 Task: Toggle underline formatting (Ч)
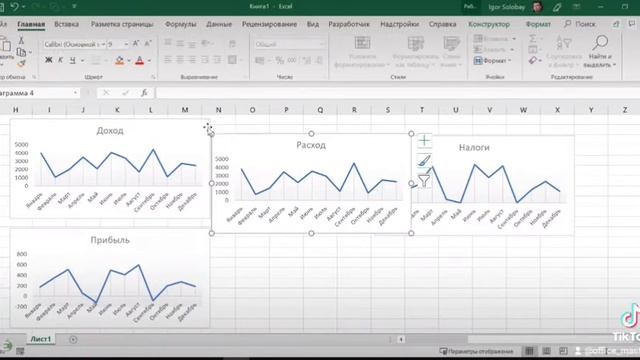click(73, 60)
